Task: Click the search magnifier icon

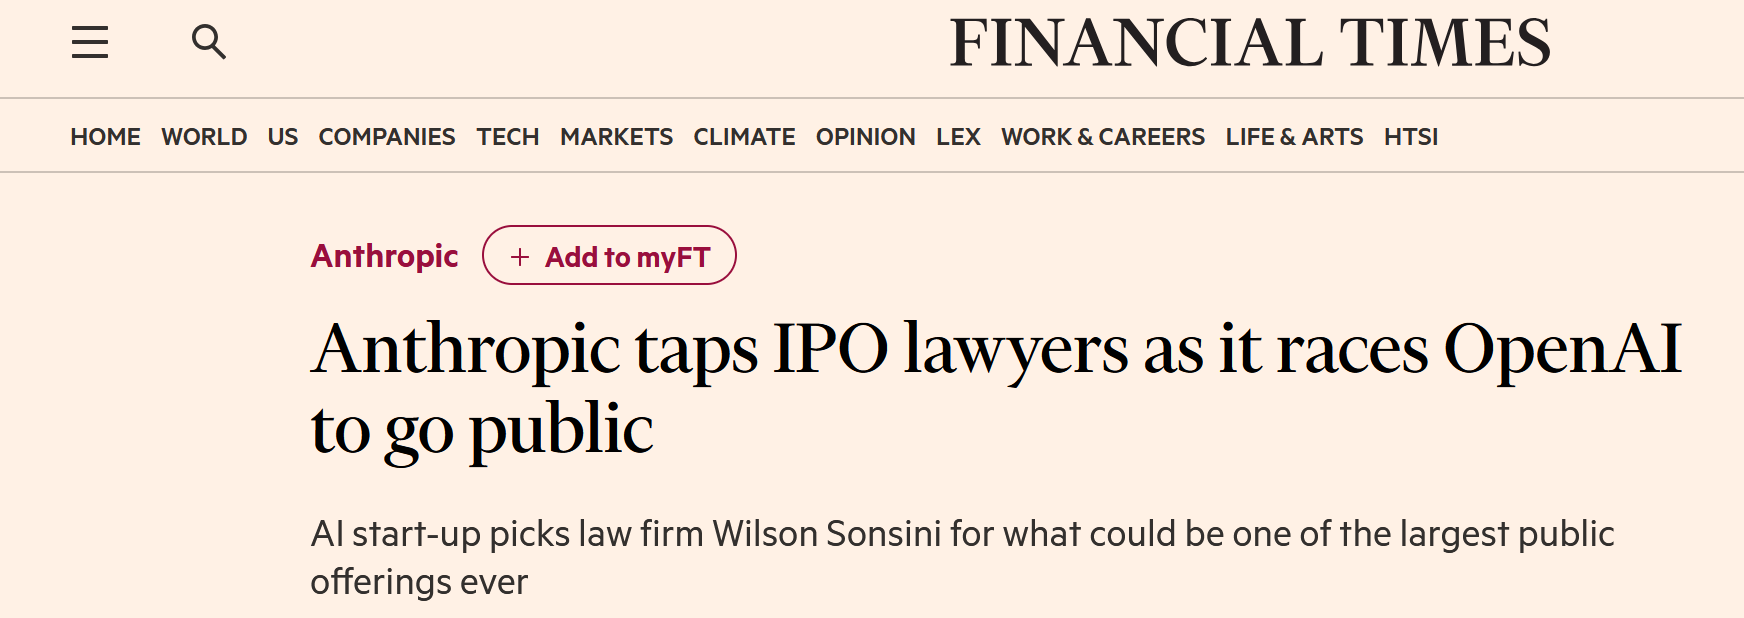Action: pyautogui.click(x=208, y=42)
